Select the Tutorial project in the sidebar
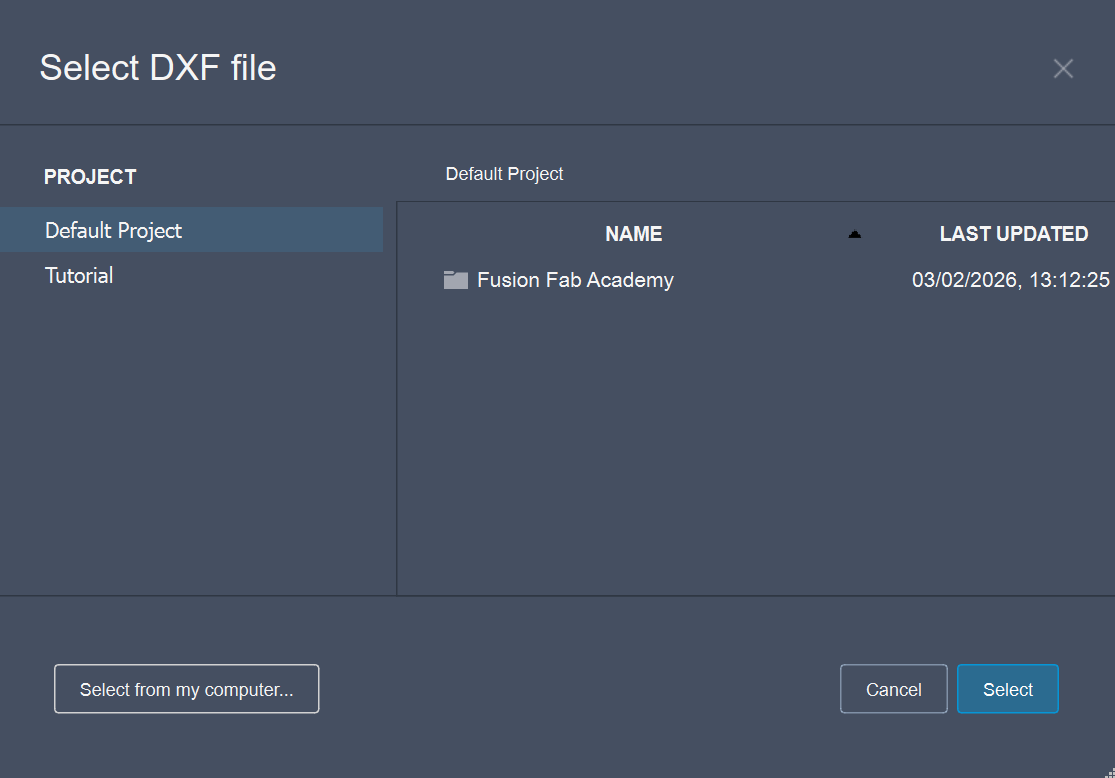Screen dimensions: 1115x778 [x=79, y=275]
